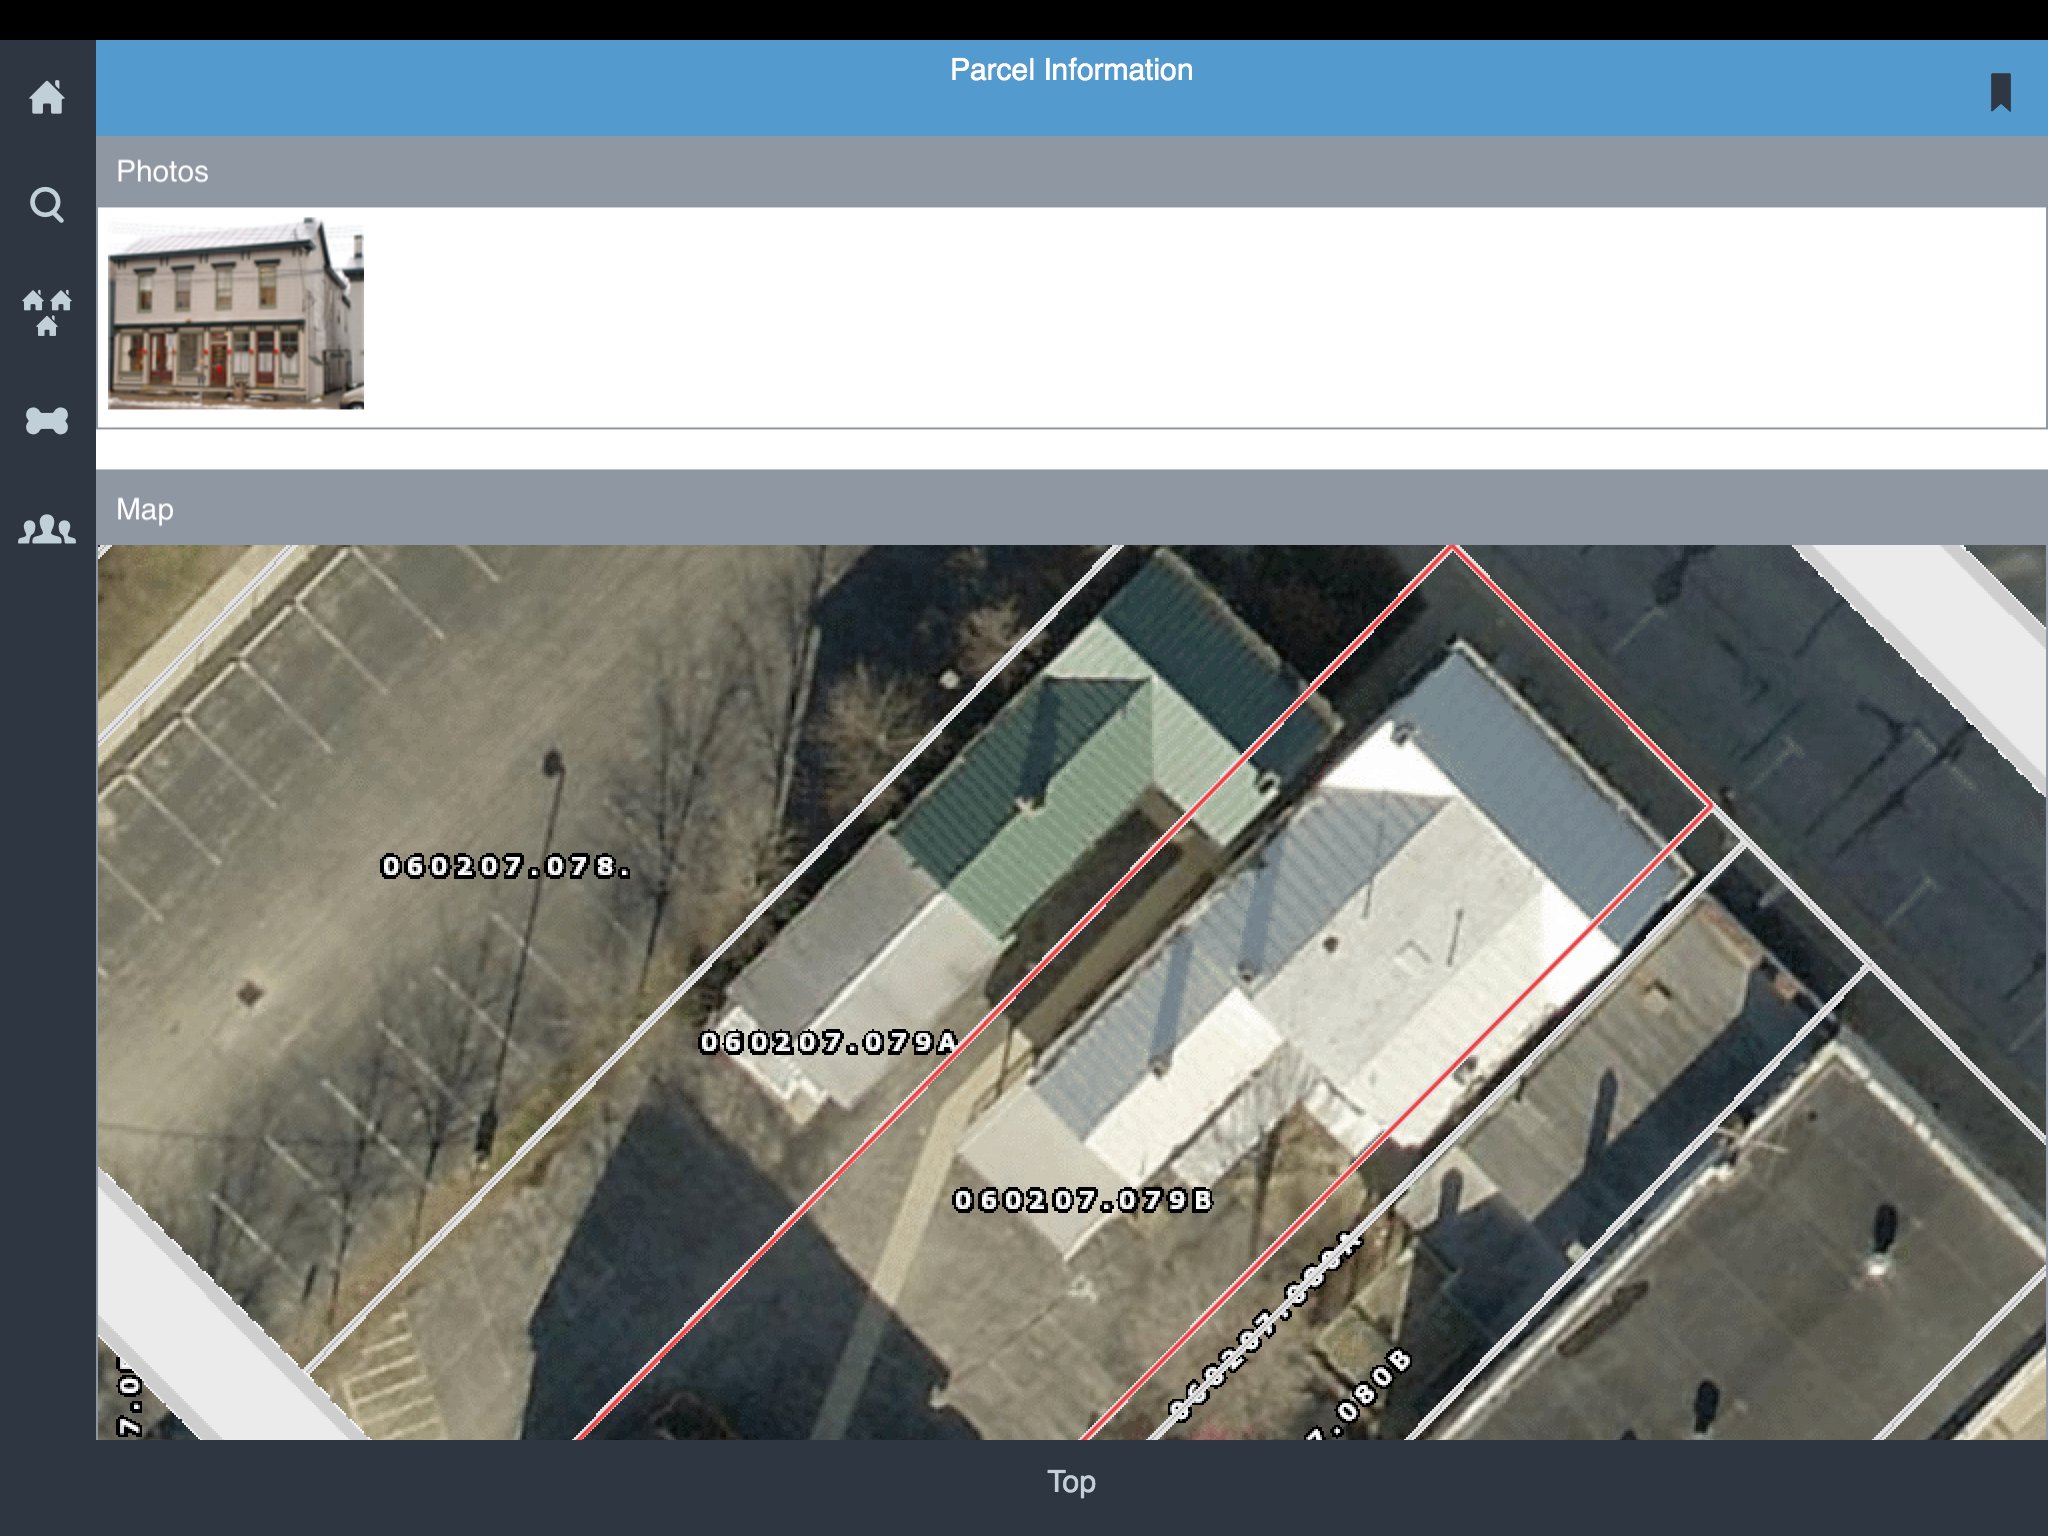Image resolution: width=2048 pixels, height=1536 pixels.
Task: Select the dog bone sidebar icon
Action: pos(47,420)
